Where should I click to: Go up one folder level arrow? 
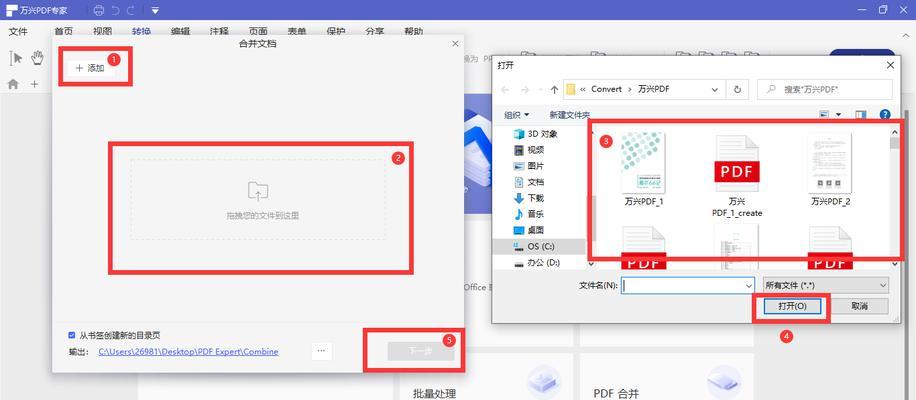click(554, 90)
